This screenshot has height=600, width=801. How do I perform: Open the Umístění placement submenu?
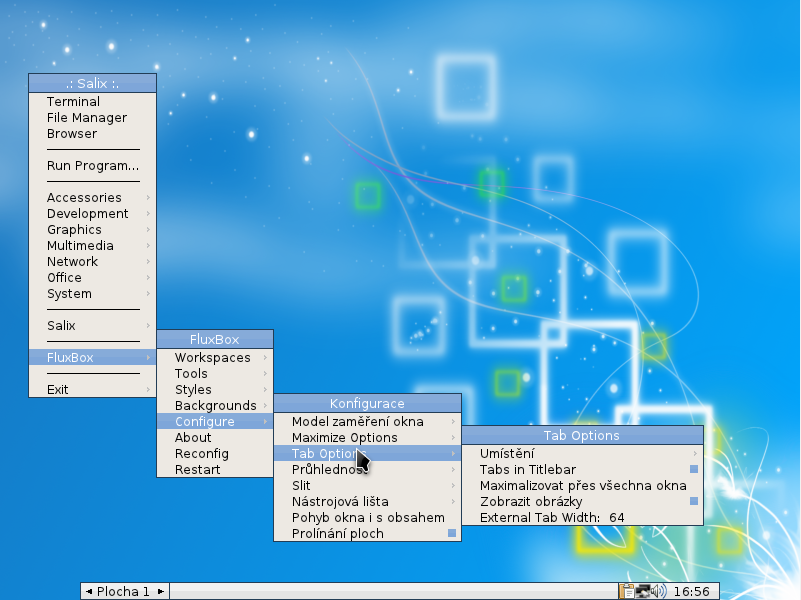(x=582, y=453)
